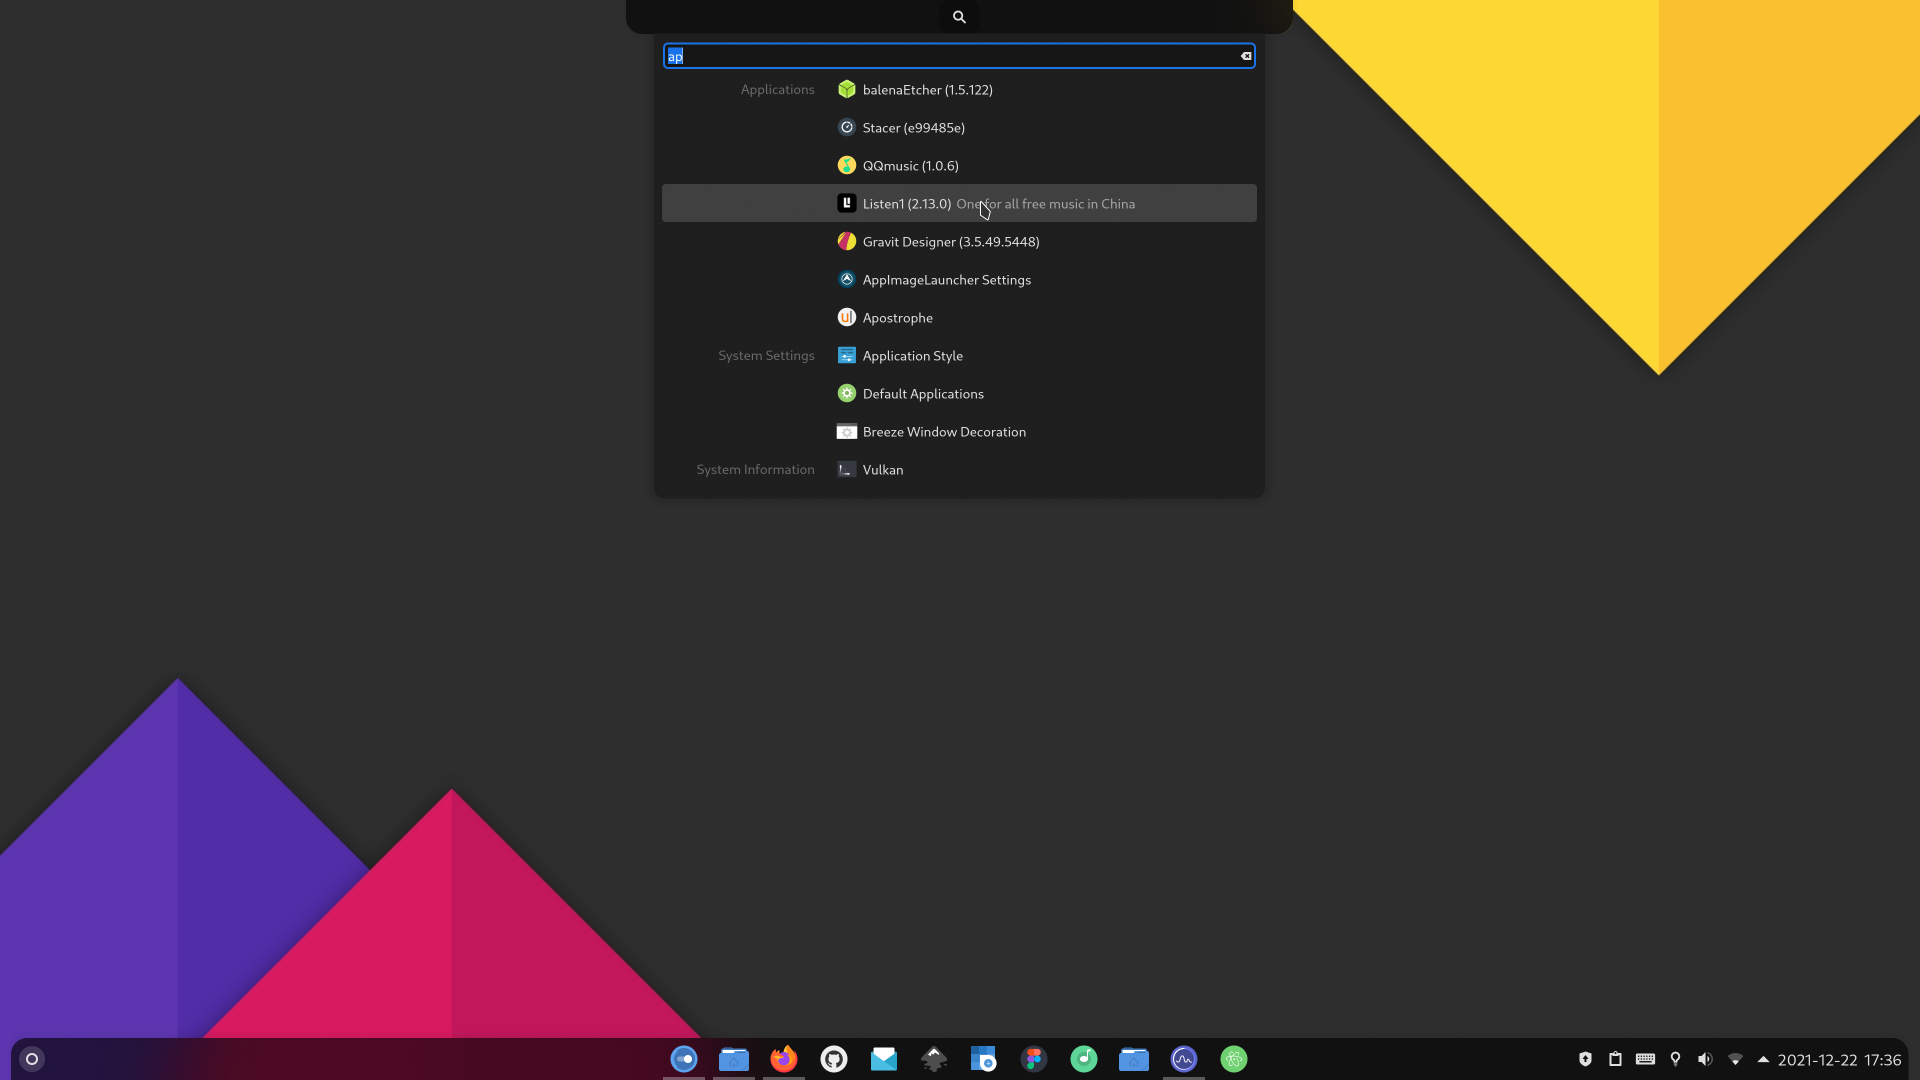Open Default Applications settings entry
This screenshot has width=1920, height=1080.
[x=959, y=394]
